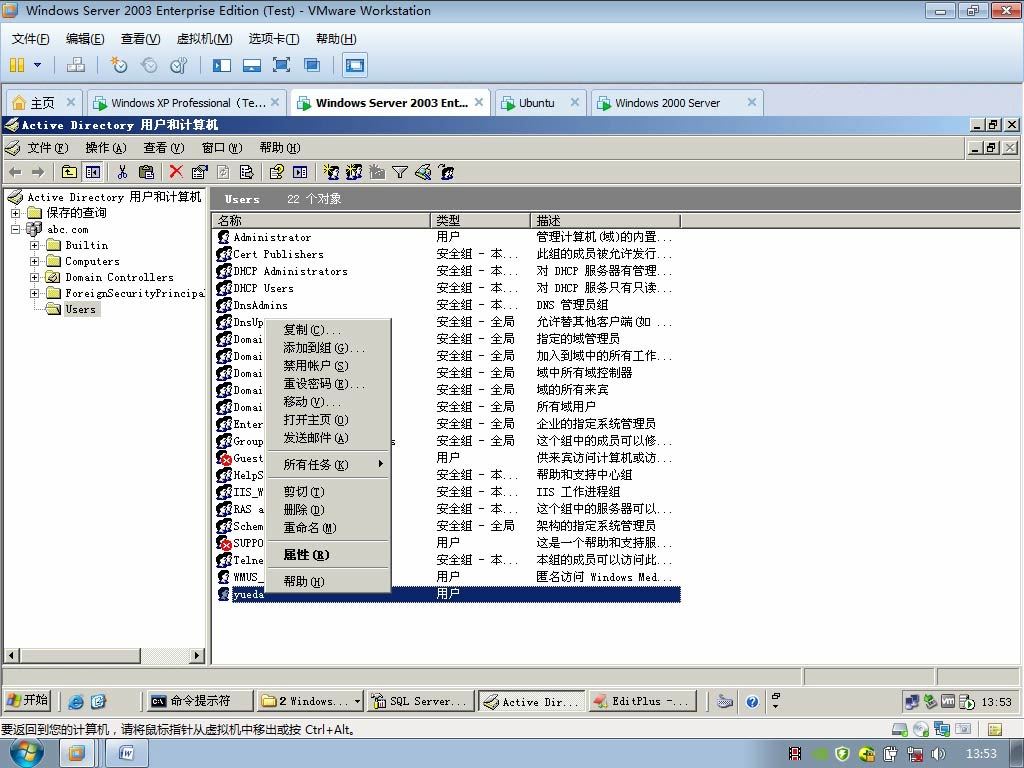Click the Help question mark toolbar icon
The height and width of the screenshot is (768, 1024).
tap(277, 172)
